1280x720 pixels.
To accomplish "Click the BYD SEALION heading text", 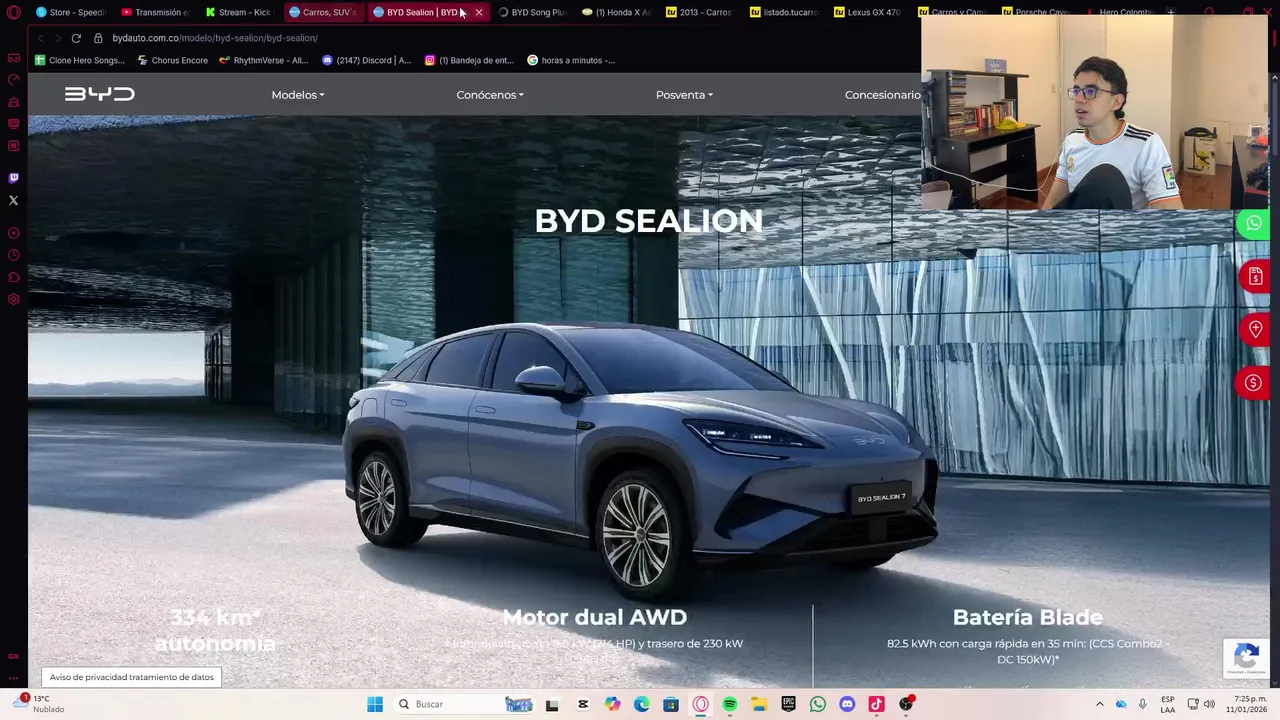I will point(648,221).
